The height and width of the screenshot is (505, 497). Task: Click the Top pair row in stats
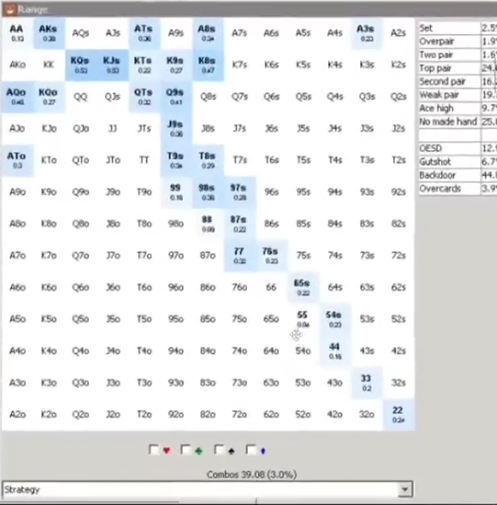pos(458,68)
